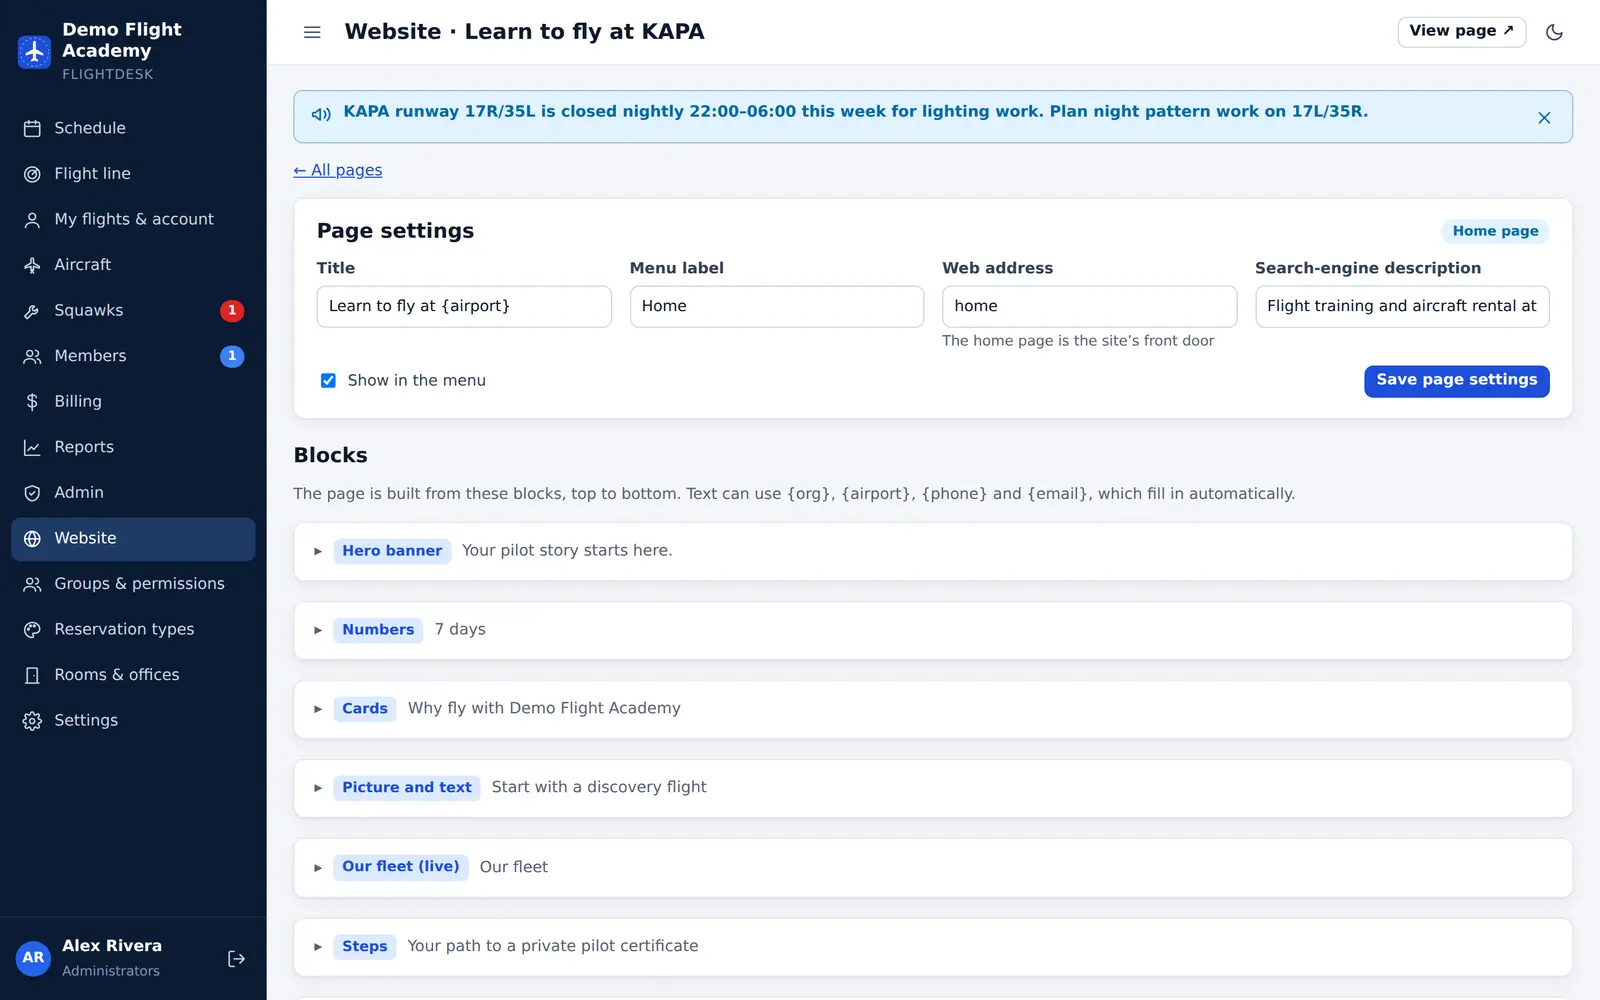Click the Schedule calendar icon
1600x1000 pixels.
[32, 128]
